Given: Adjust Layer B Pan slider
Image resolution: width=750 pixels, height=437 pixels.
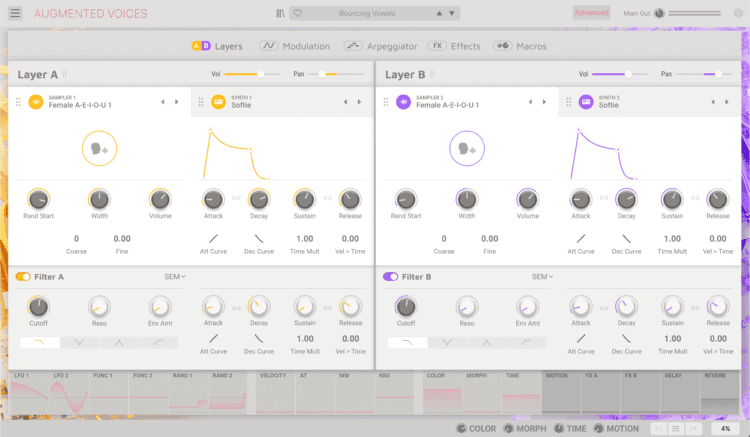Looking at the screenshot, I should click(704, 74).
